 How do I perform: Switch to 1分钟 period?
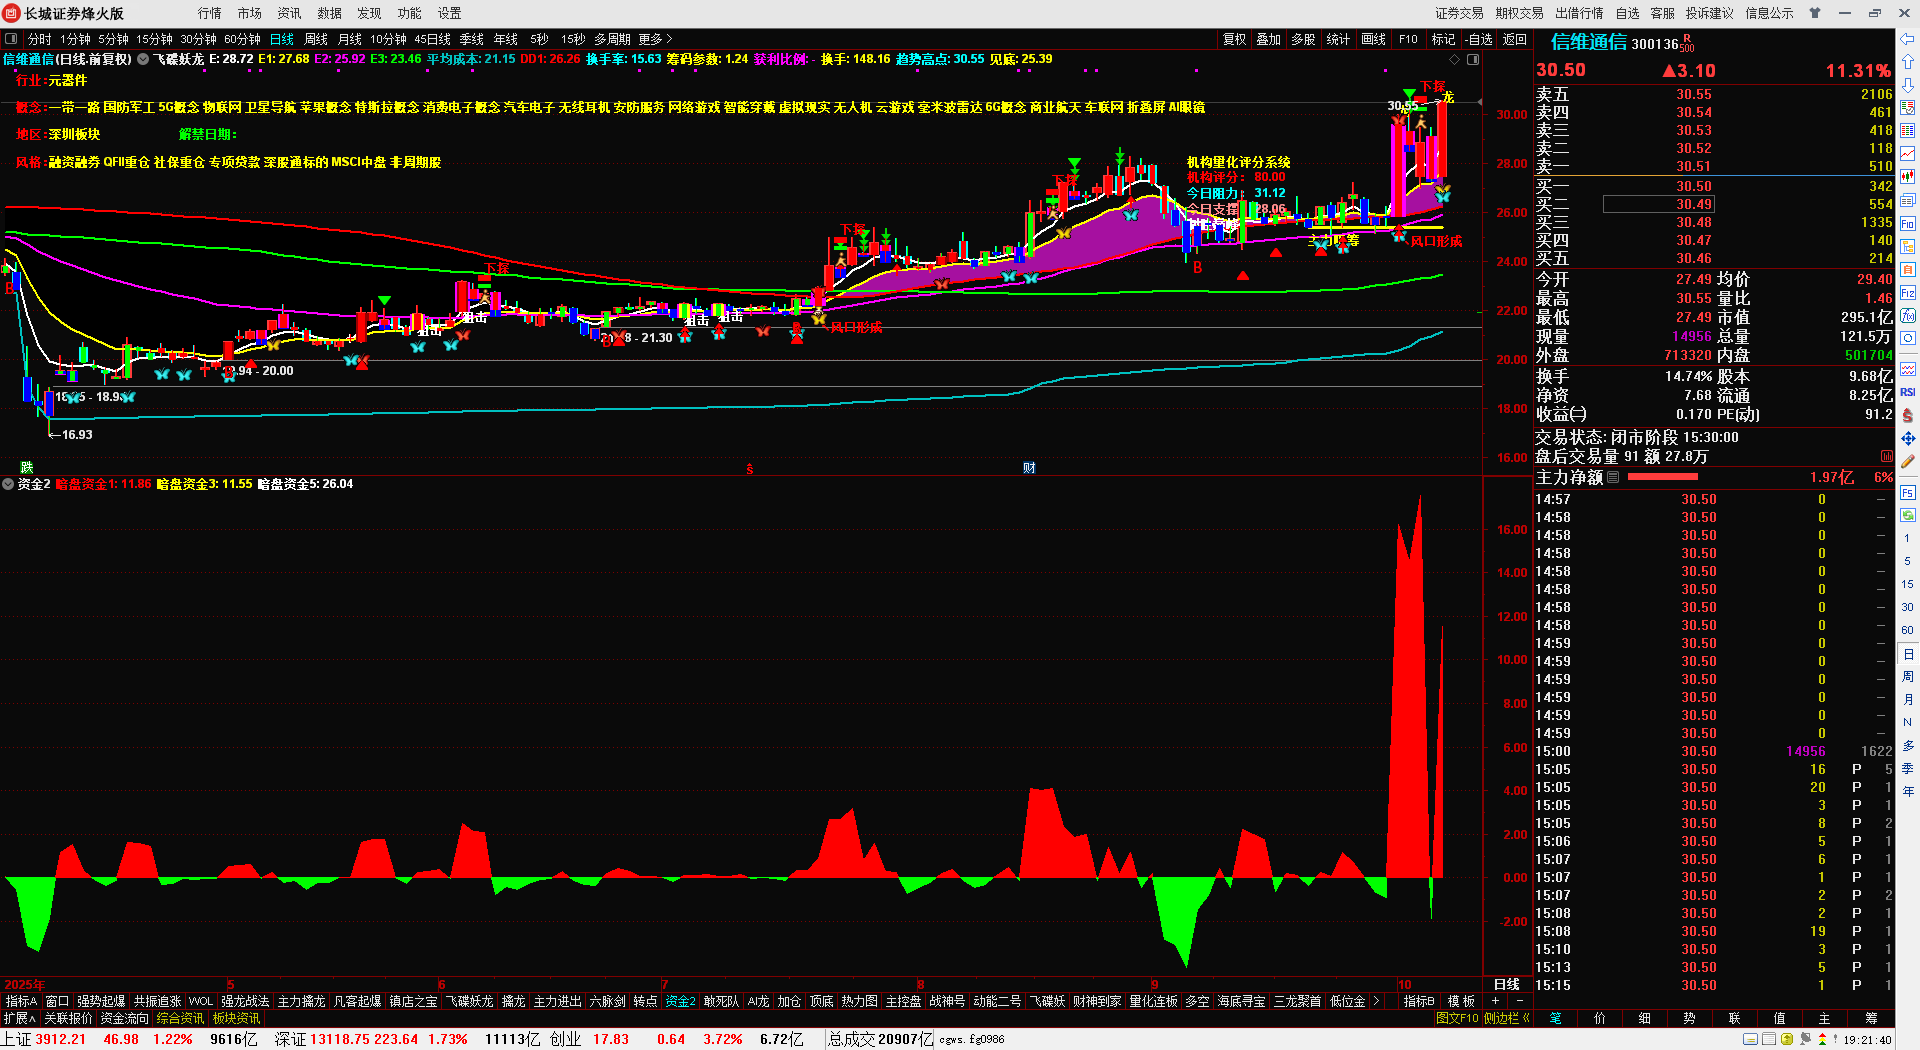[75, 39]
